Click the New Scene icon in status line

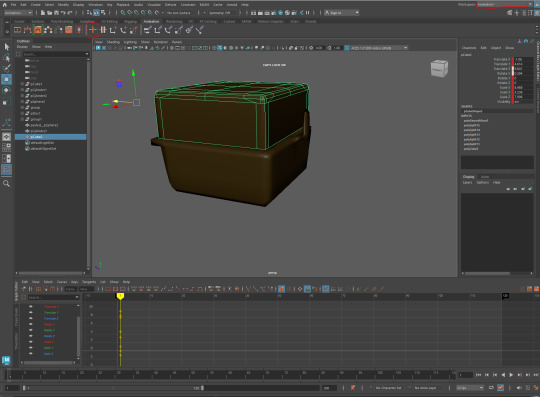coord(43,13)
